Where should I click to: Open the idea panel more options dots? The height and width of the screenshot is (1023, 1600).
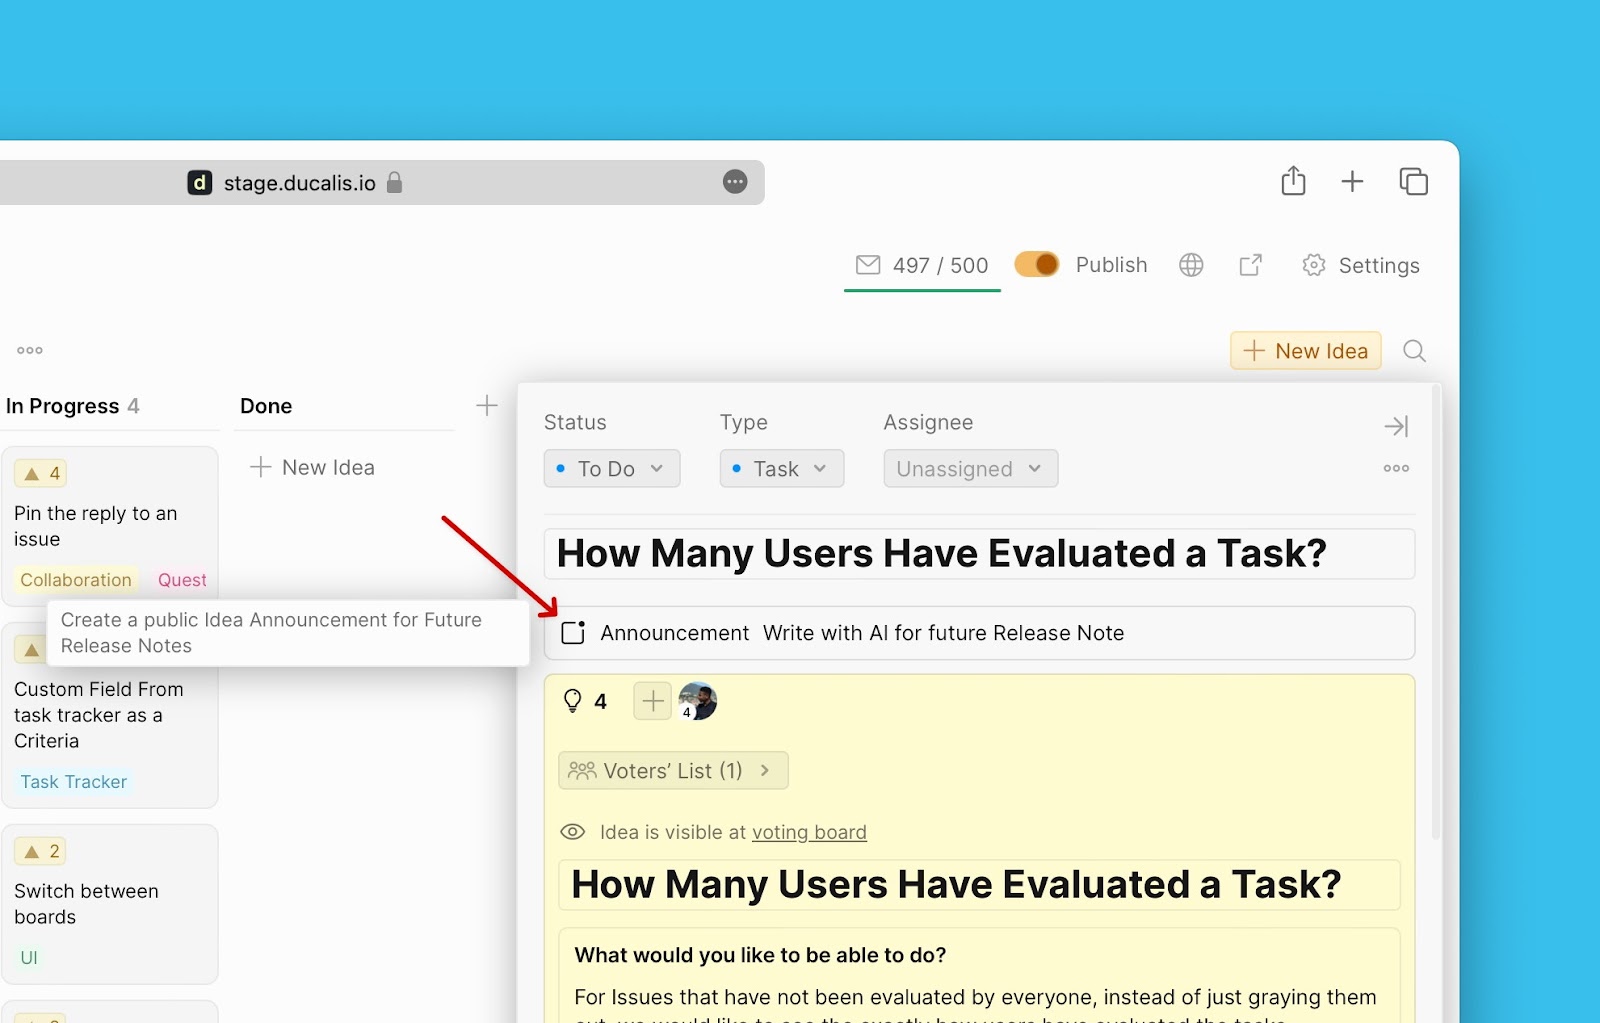1396,468
